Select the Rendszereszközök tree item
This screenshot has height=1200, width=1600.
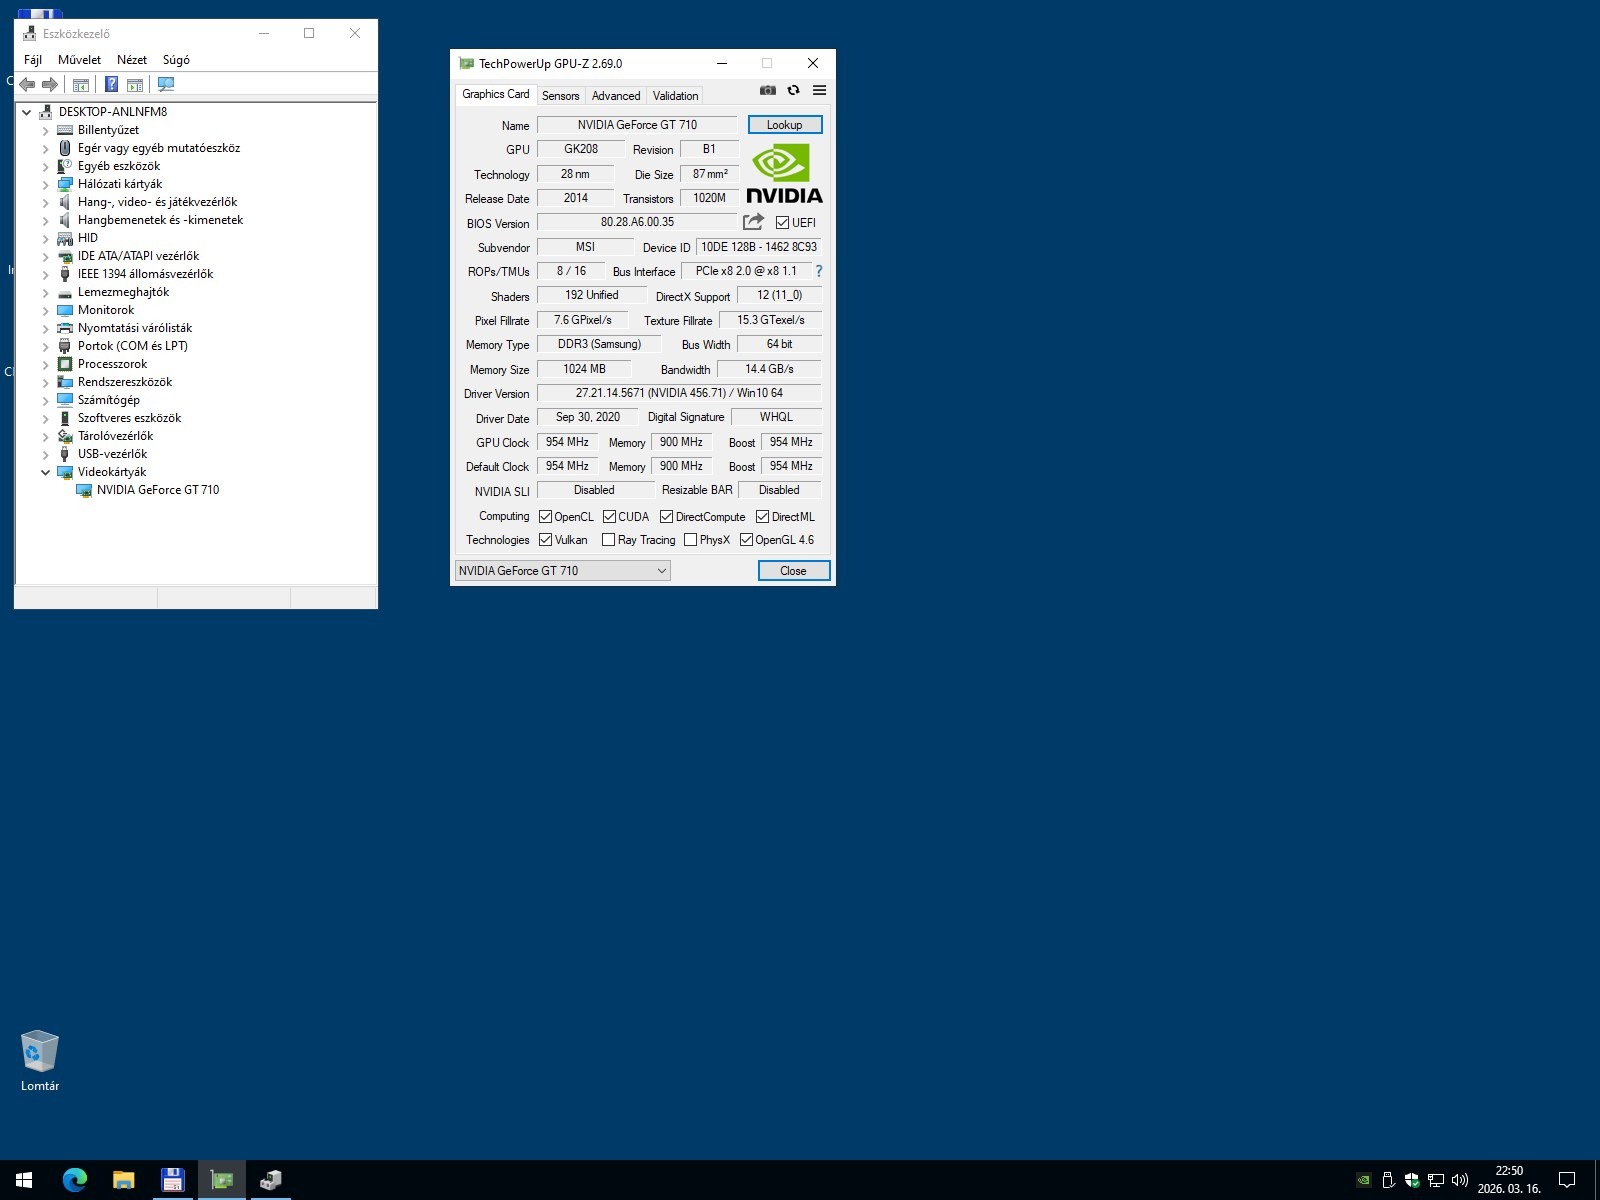(125, 382)
